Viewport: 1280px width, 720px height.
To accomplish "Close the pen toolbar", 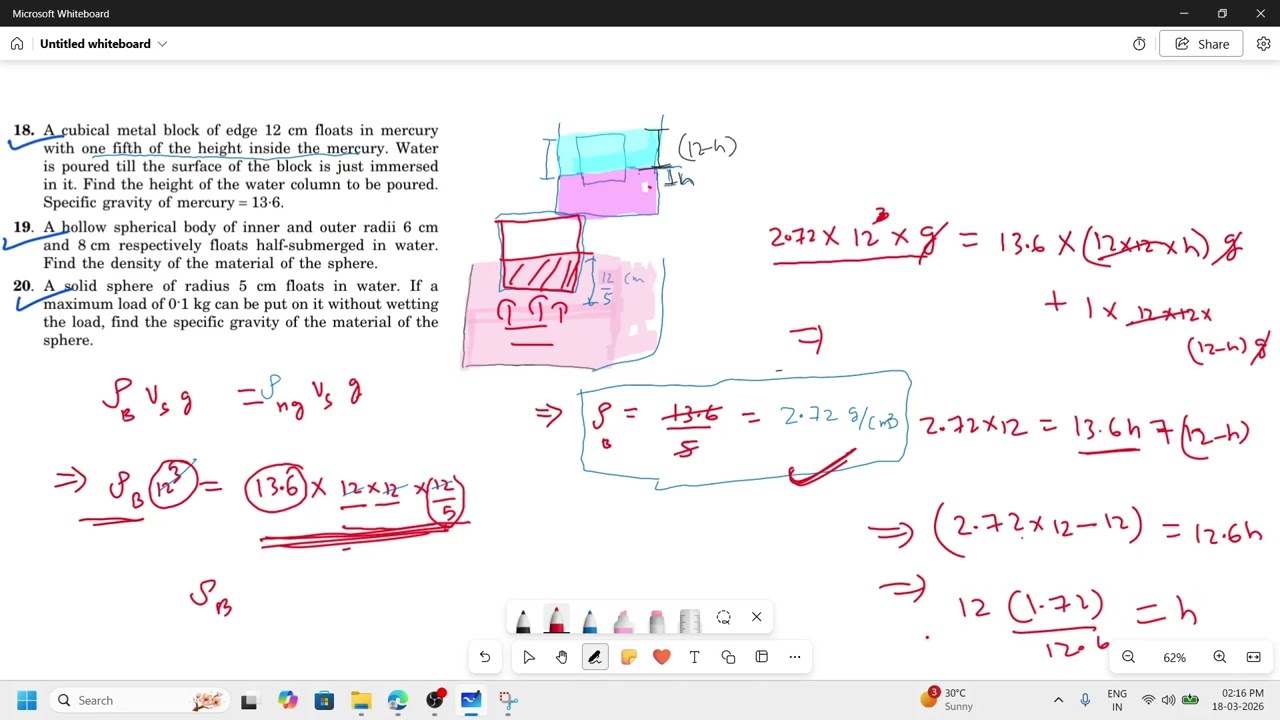I will [756, 617].
